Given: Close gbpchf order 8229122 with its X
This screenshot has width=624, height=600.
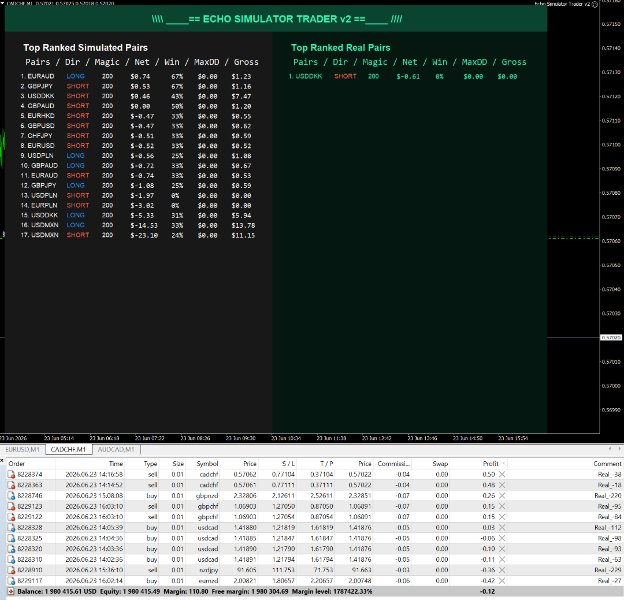Looking at the screenshot, I should pyautogui.click(x=502, y=517).
